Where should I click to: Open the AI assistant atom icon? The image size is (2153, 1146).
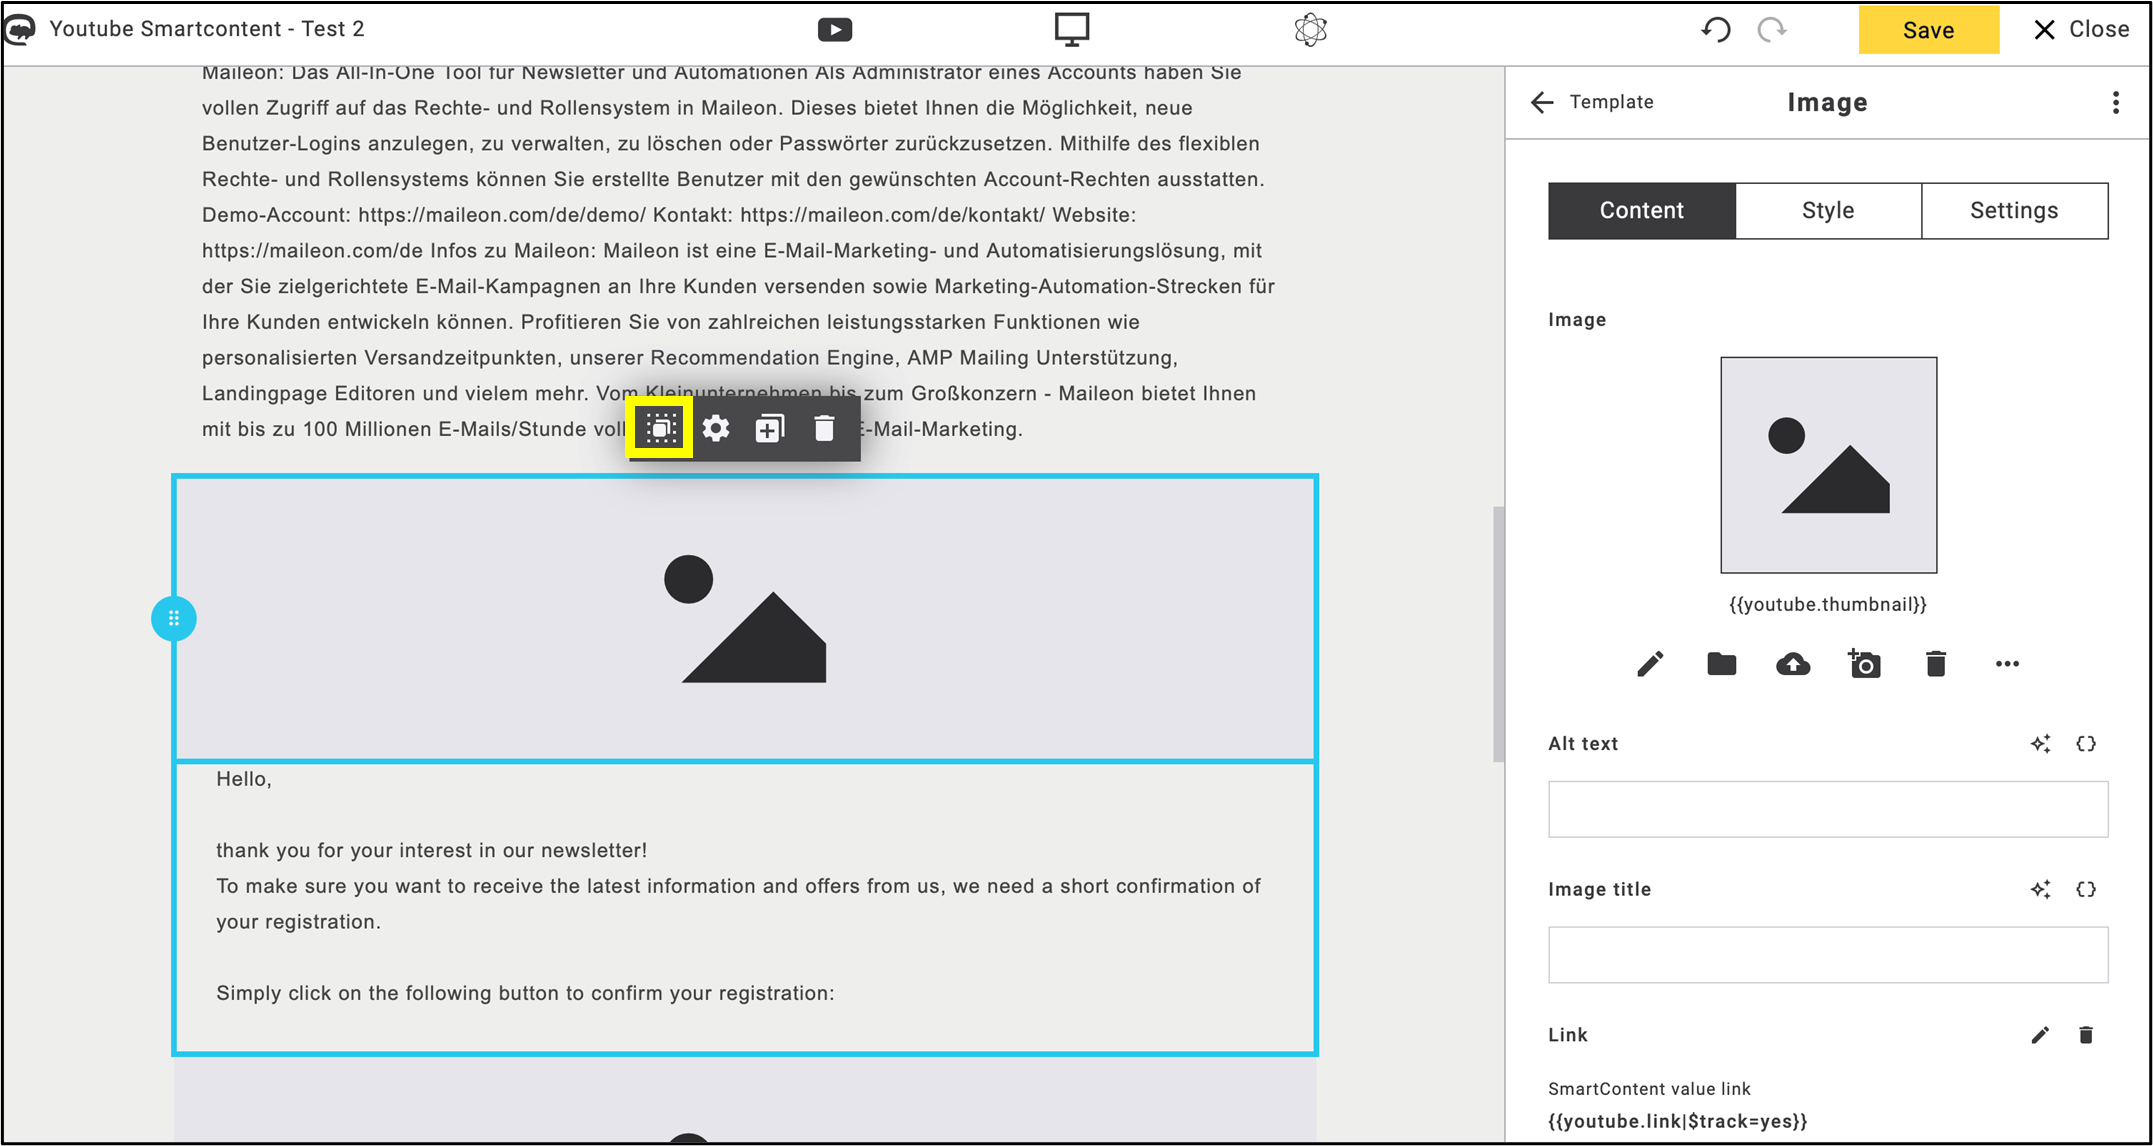point(1310,30)
